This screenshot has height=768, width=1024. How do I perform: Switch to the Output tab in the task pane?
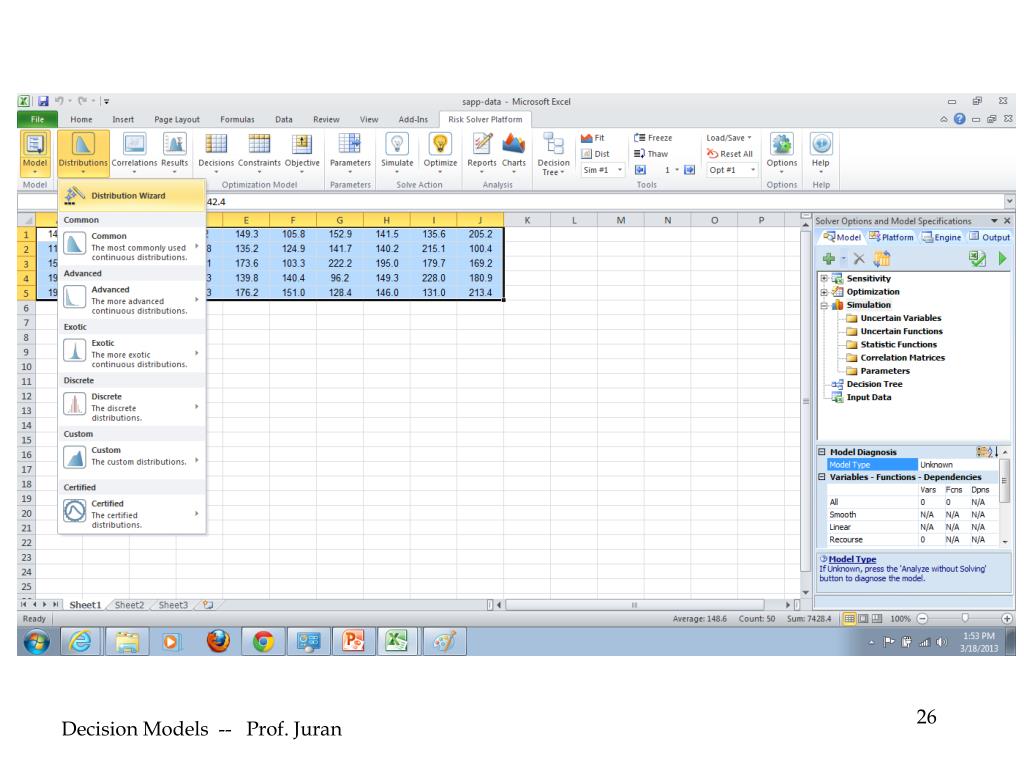coord(989,237)
